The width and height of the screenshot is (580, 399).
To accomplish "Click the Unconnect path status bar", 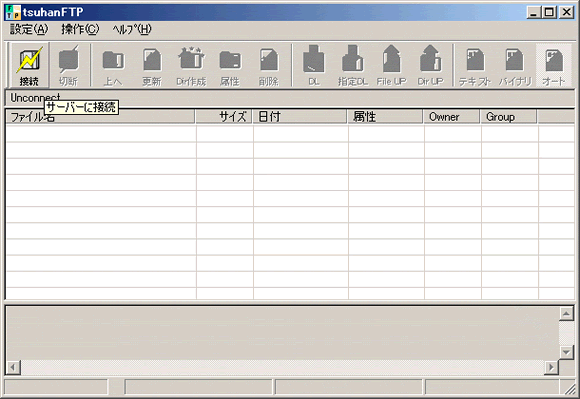I will pyautogui.click(x=290, y=98).
